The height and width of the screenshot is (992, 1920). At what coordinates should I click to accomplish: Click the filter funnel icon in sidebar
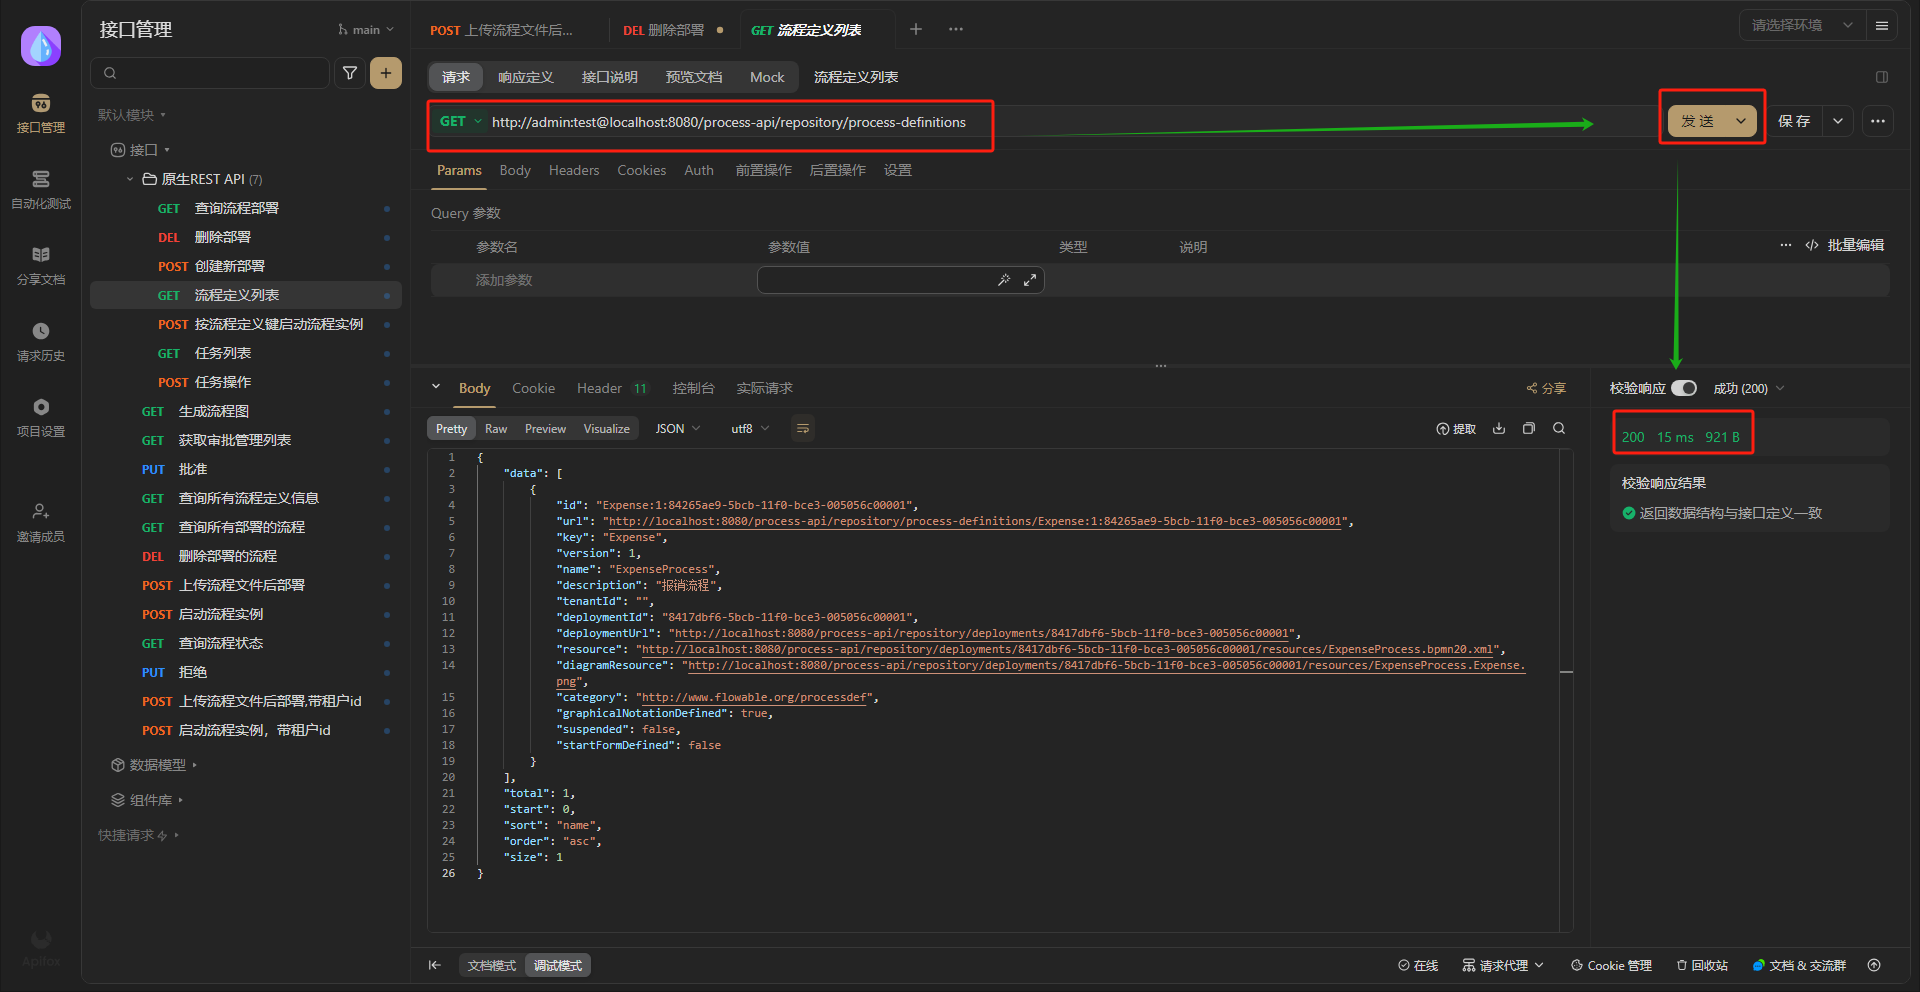pyautogui.click(x=350, y=73)
